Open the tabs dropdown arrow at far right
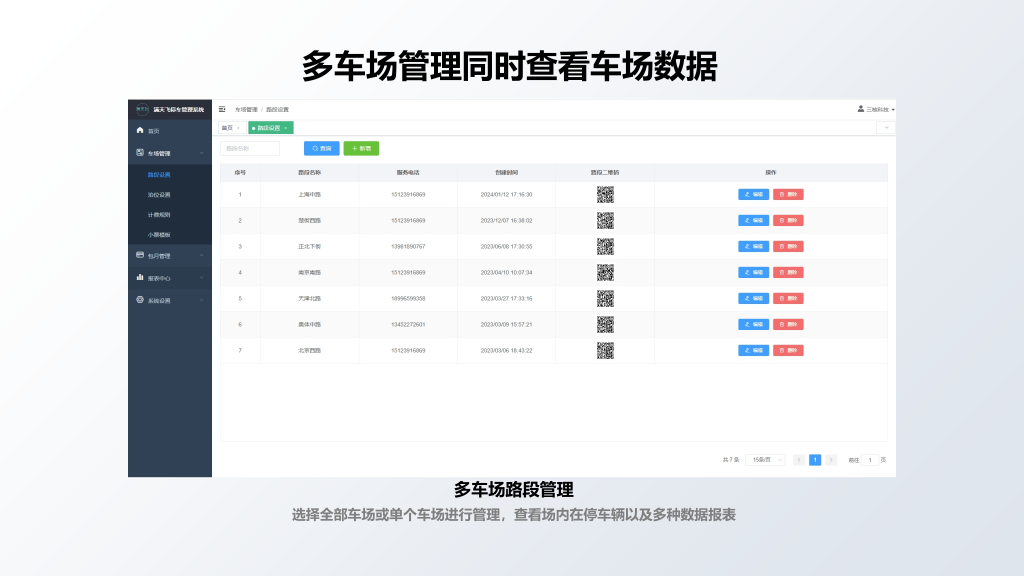 [x=886, y=128]
